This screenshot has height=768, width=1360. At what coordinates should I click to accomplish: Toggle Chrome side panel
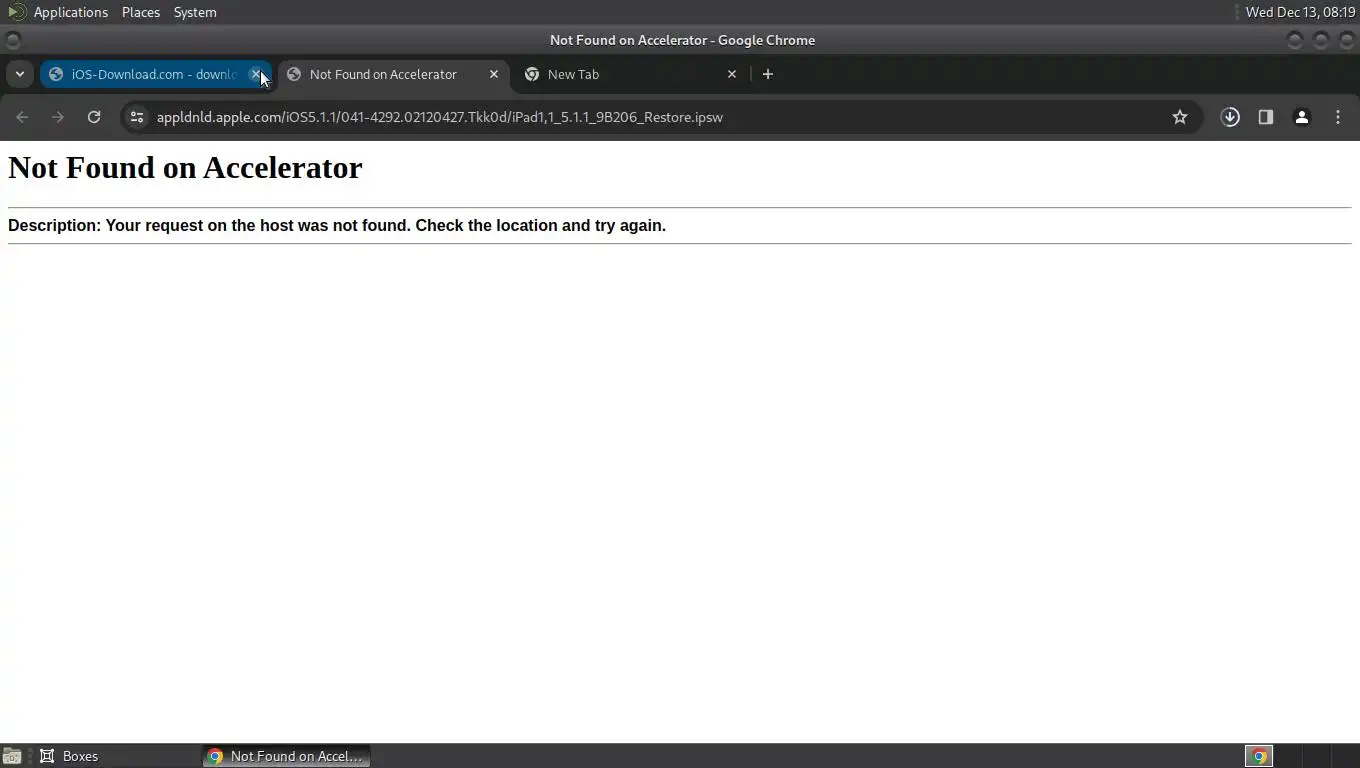point(1266,117)
